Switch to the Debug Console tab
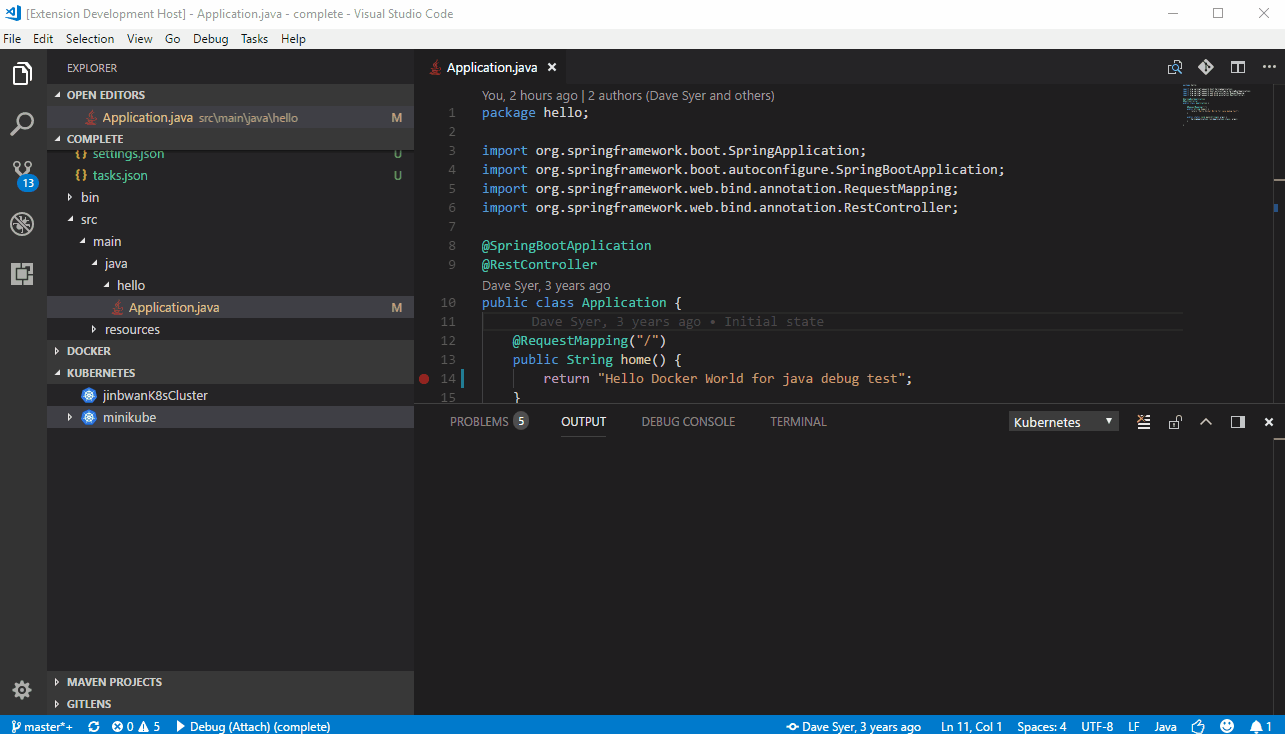This screenshot has width=1285, height=734. (688, 422)
